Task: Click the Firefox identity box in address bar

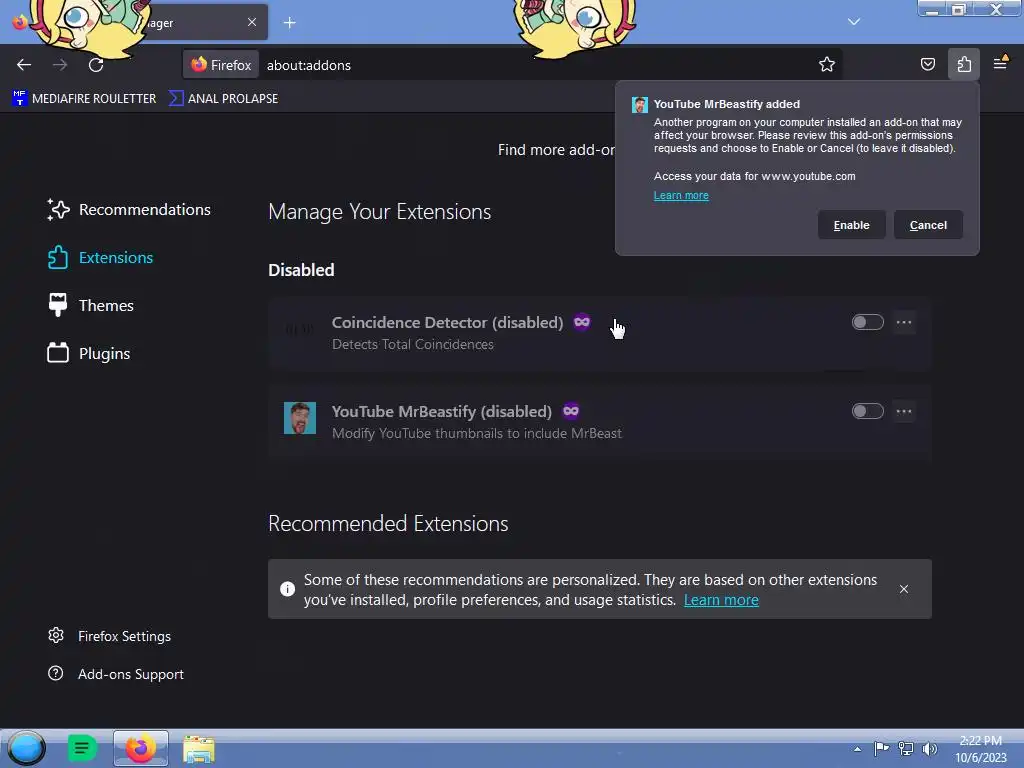Action: [x=221, y=65]
